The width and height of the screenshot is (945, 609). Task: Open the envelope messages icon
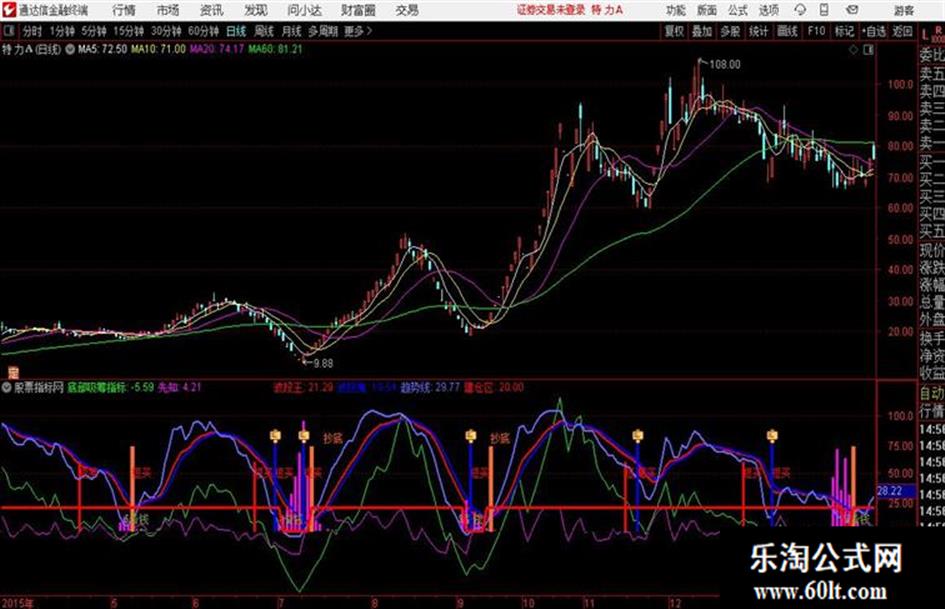[852, 10]
